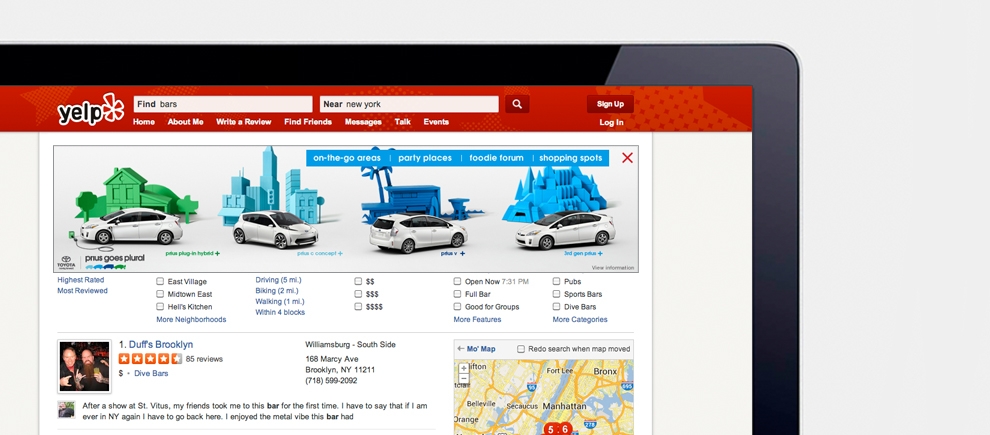This screenshot has height=435, width=990.
Task: Click the Near location field
Action: (x=409, y=104)
